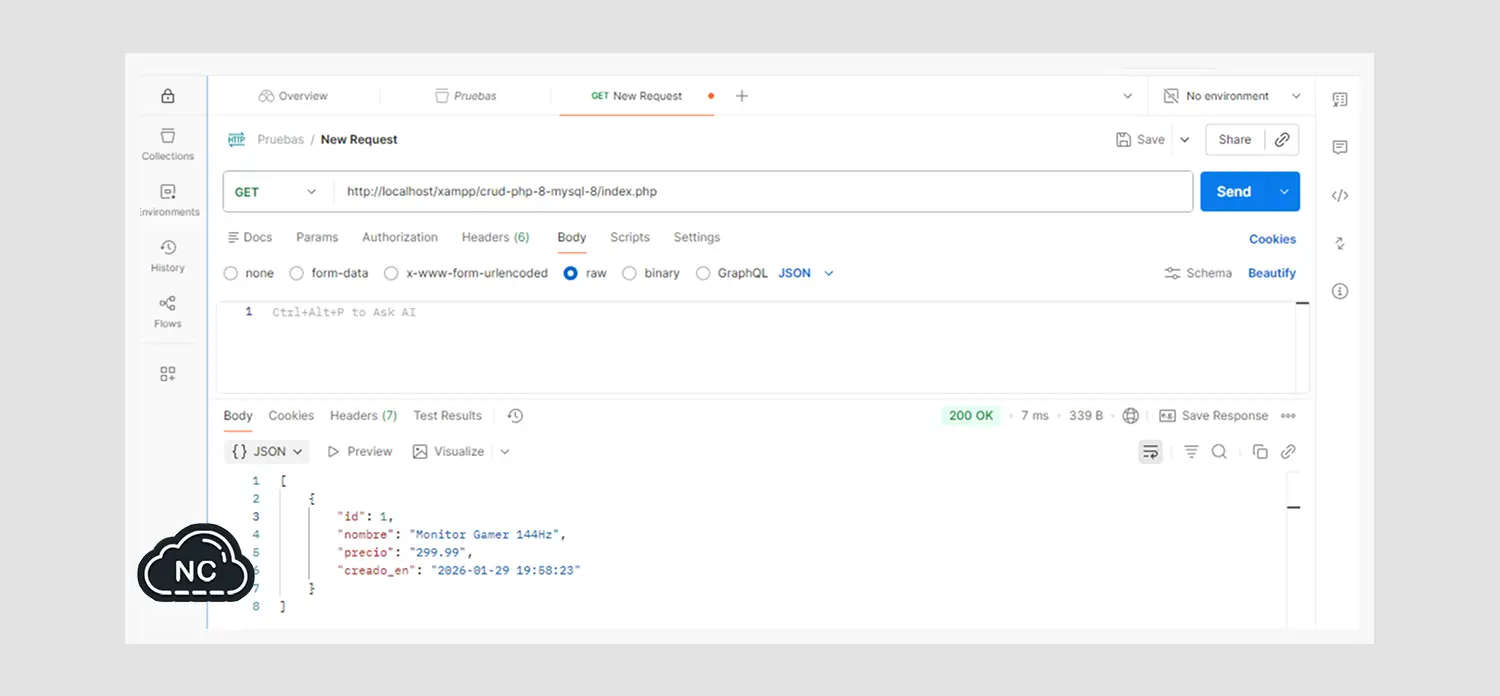Image resolution: width=1500 pixels, height=696 pixels.
Task: Open the request Params tab
Action: (317, 237)
